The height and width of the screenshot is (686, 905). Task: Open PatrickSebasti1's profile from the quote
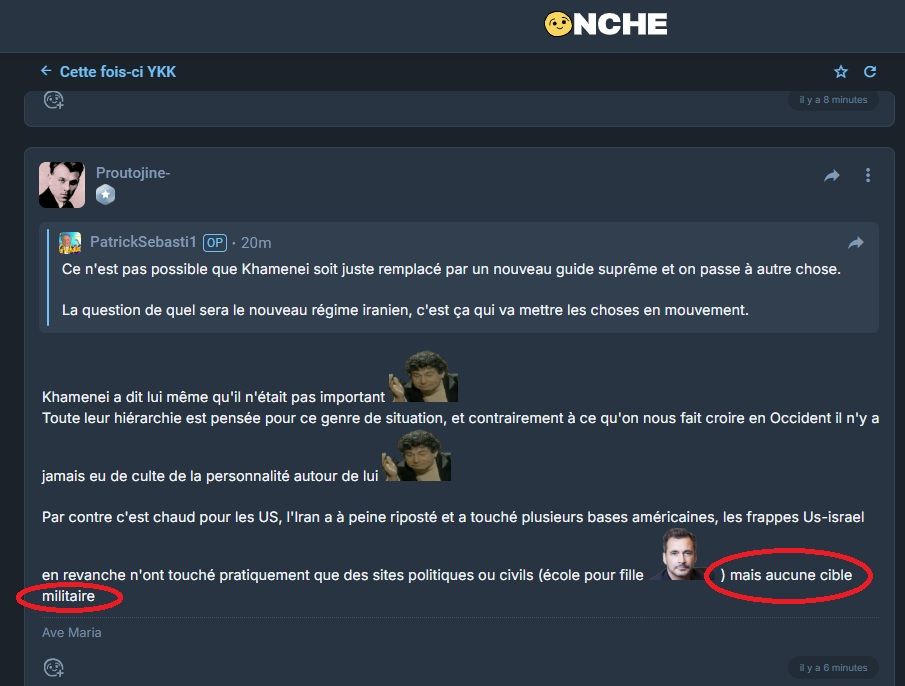tap(143, 242)
